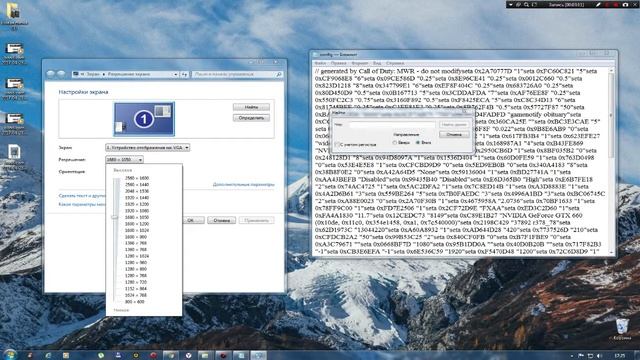Open Дополнительные параметры link
Viewport: 640px width, 360px height.
243,184
